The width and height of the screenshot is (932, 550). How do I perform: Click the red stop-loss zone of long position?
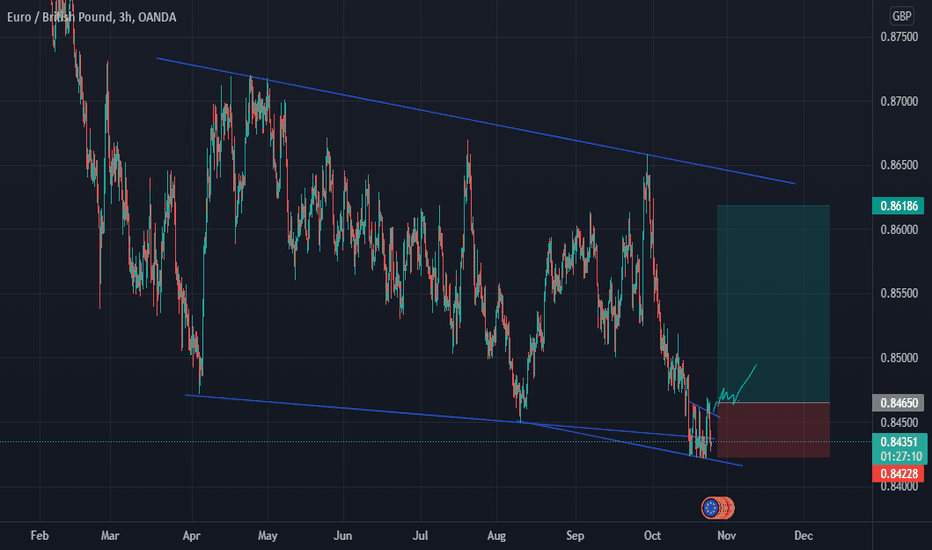pos(773,430)
